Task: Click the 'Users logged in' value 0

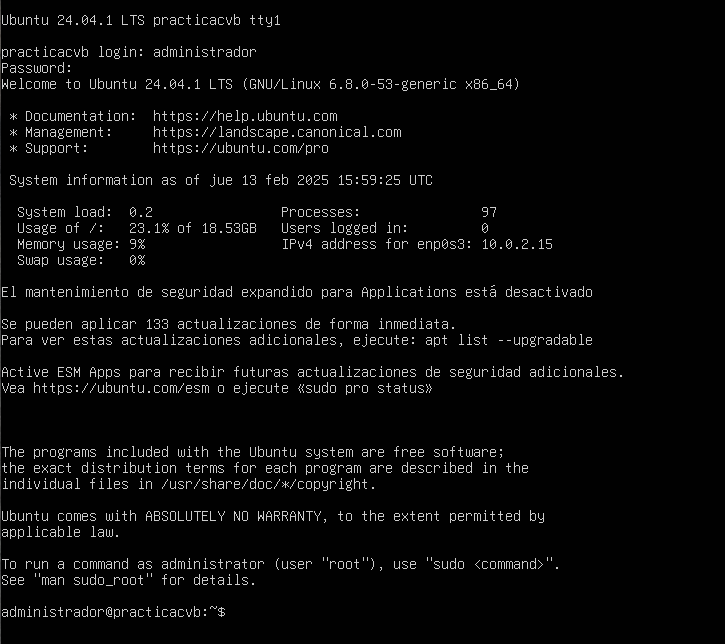Action: click(x=485, y=228)
